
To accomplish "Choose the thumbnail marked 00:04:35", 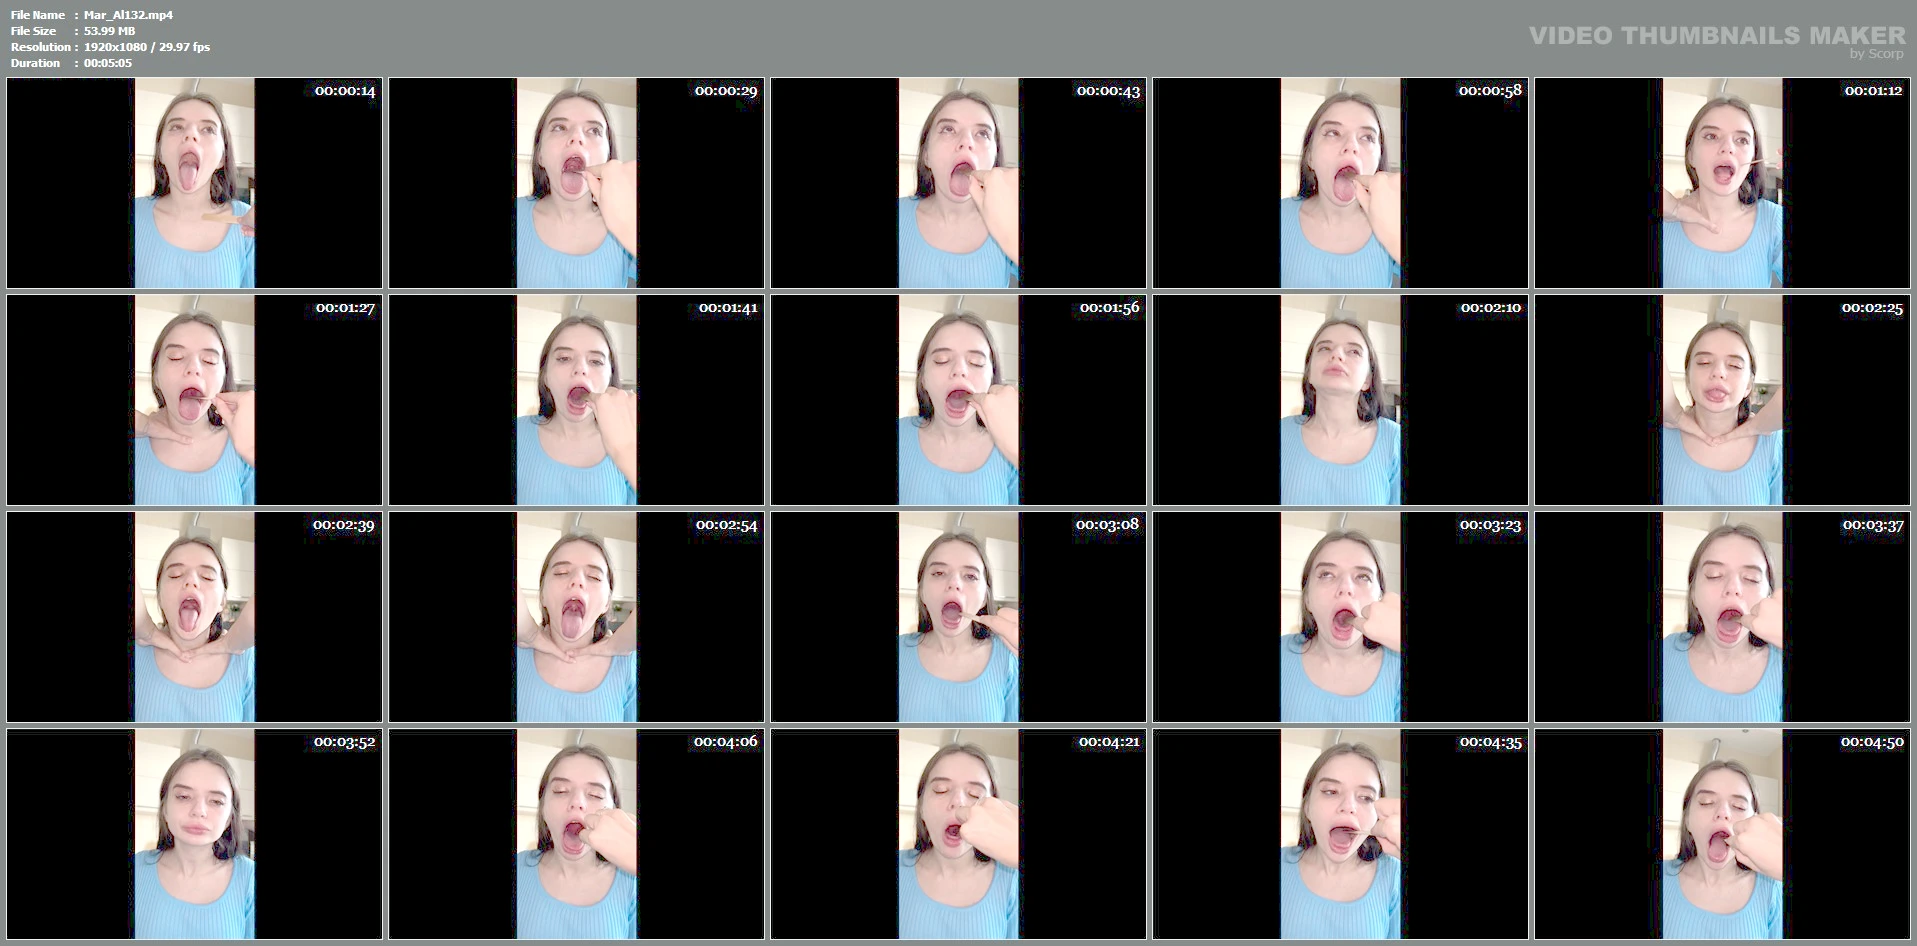I will (1341, 834).
